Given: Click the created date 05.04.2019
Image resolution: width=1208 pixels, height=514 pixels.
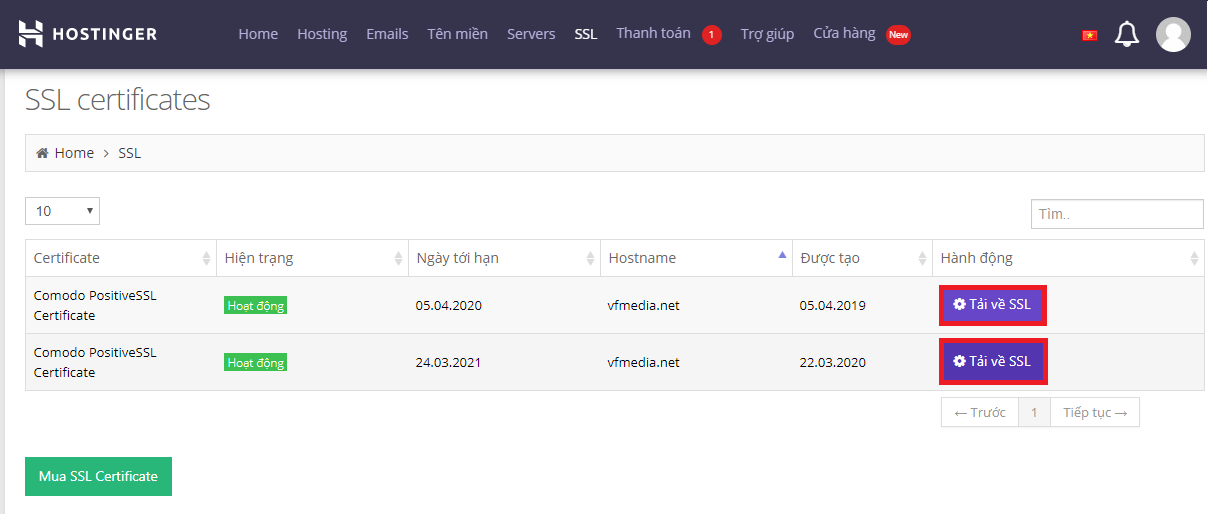Looking at the screenshot, I should click(x=833, y=306).
